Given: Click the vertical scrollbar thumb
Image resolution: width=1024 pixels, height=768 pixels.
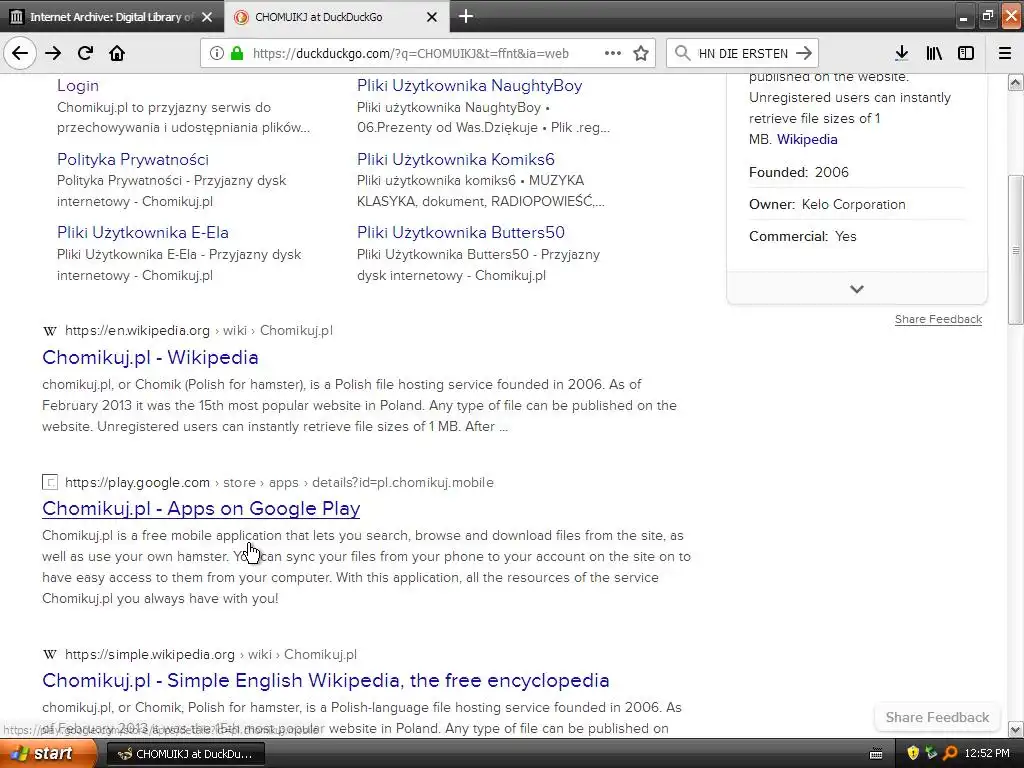Looking at the screenshot, I should tap(1016, 249).
